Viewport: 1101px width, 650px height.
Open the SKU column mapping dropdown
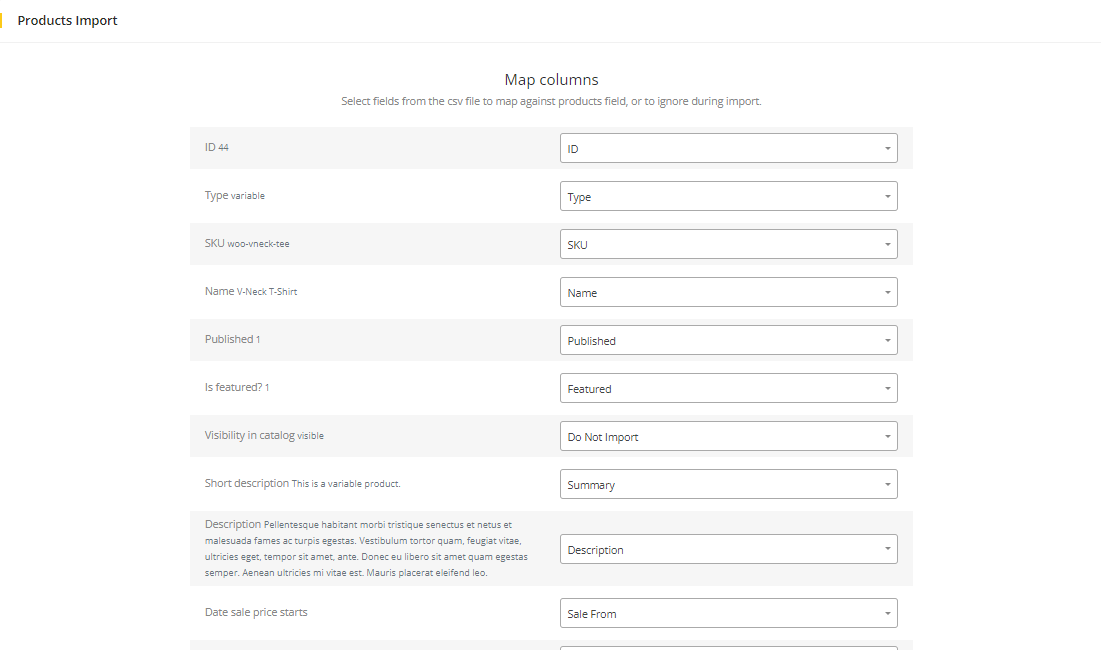(x=728, y=244)
